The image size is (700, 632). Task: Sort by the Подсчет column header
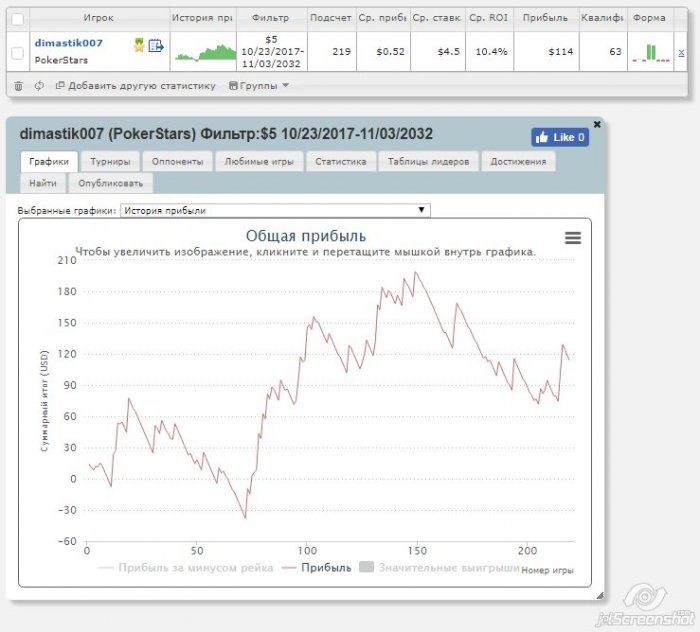click(x=331, y=18)
